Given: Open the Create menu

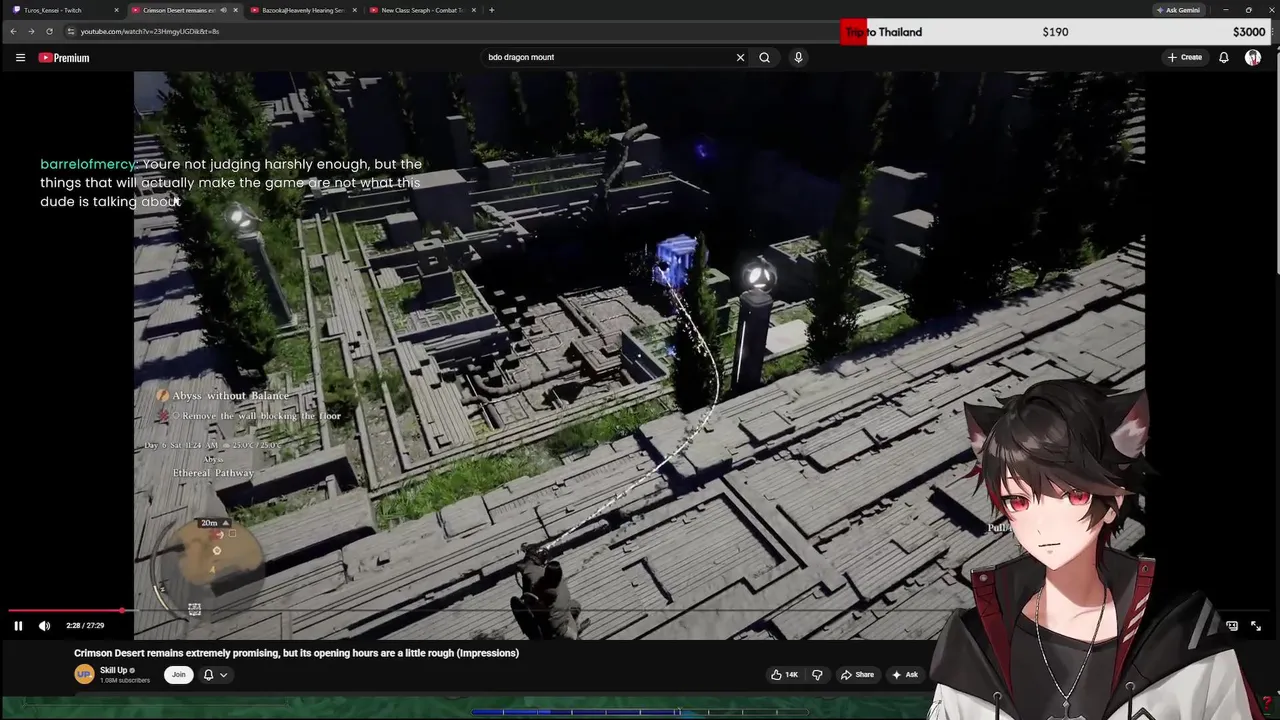Looking at the screenshot, I should (x=1184, y=57).
